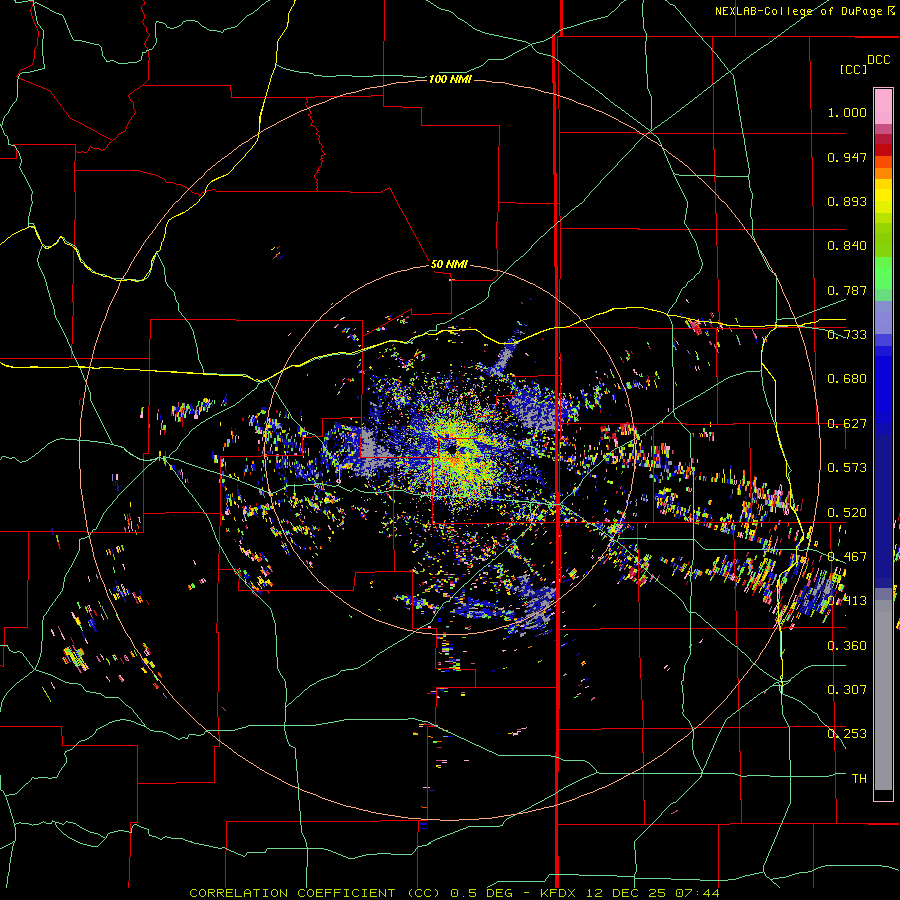This screenshot has width=900, height=900.
Task: Click the [CC] units label
Action: coord(853,69)
